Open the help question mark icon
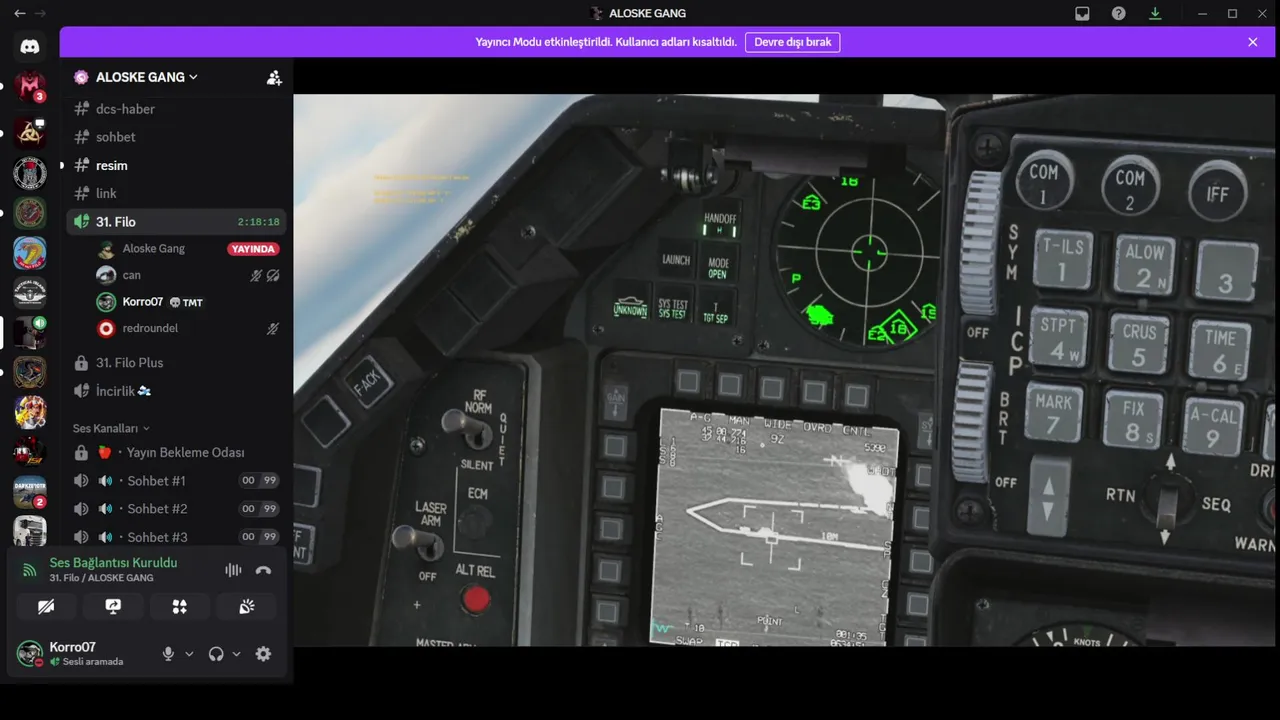 1118,13
